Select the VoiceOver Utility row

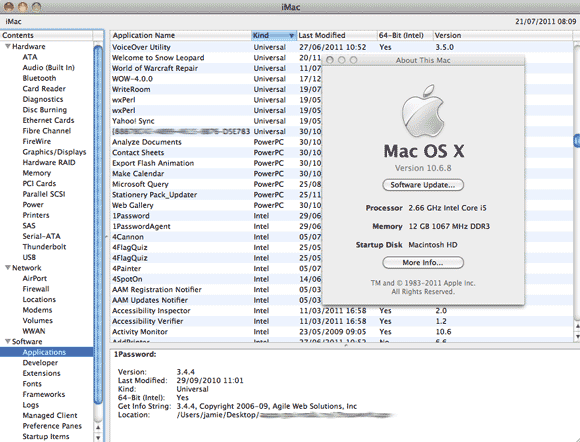click(341, 47)
